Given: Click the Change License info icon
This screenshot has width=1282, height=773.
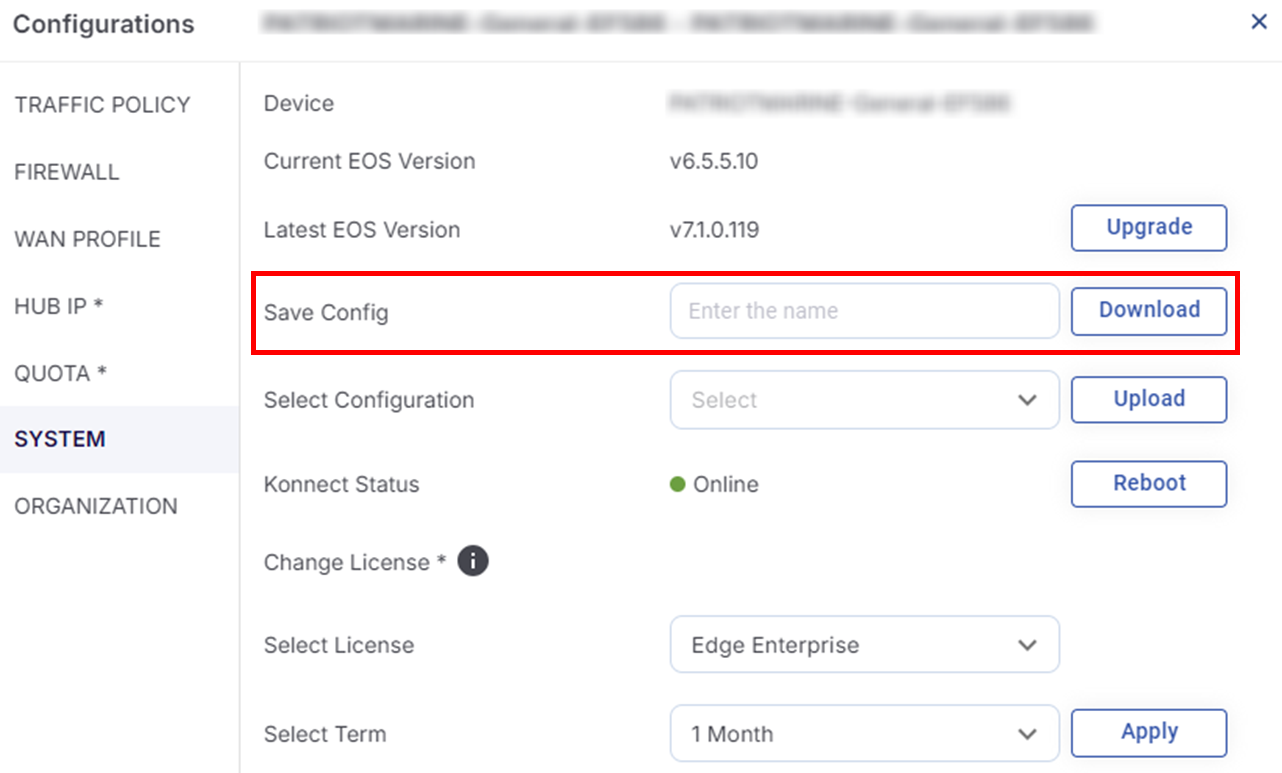Looking at the screenshot, I should point(473,562).
